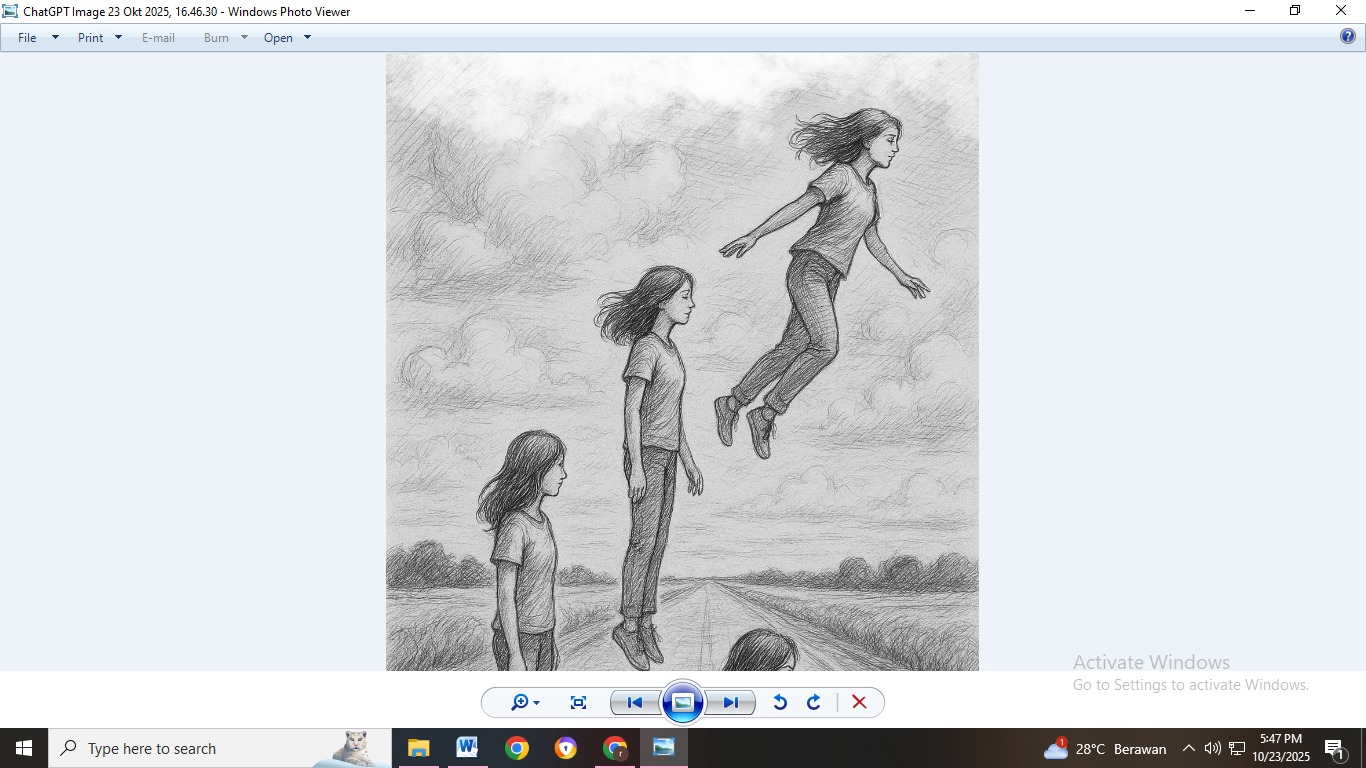Open the first Chrome taskbar icon

(516, 748)
